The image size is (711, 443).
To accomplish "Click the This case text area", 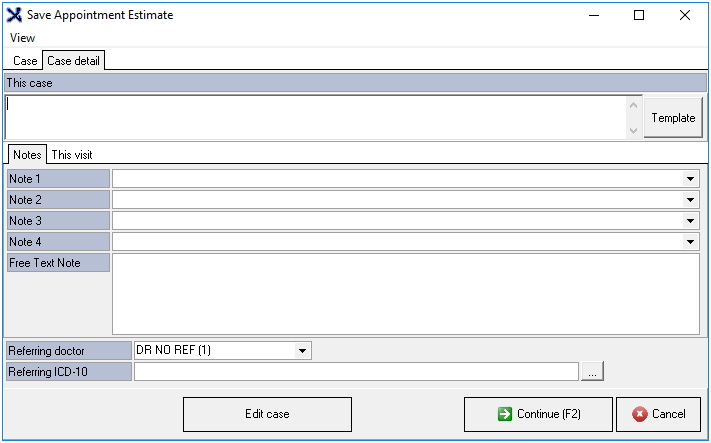I will click(315, 118).
